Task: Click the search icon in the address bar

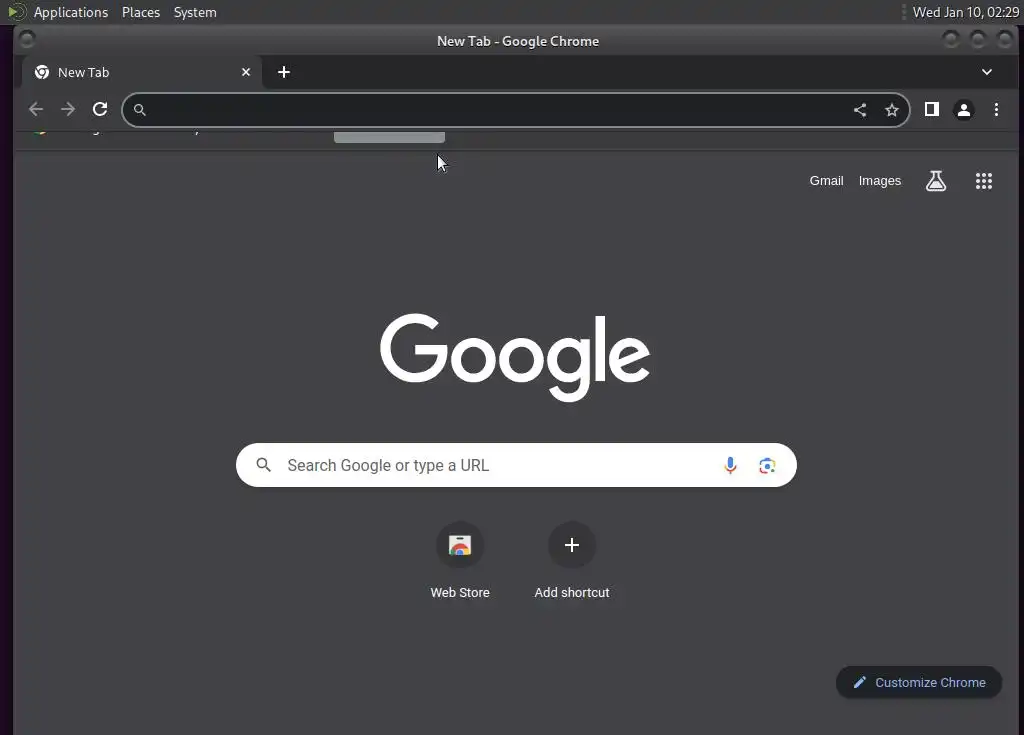Action: click(140, 110)
